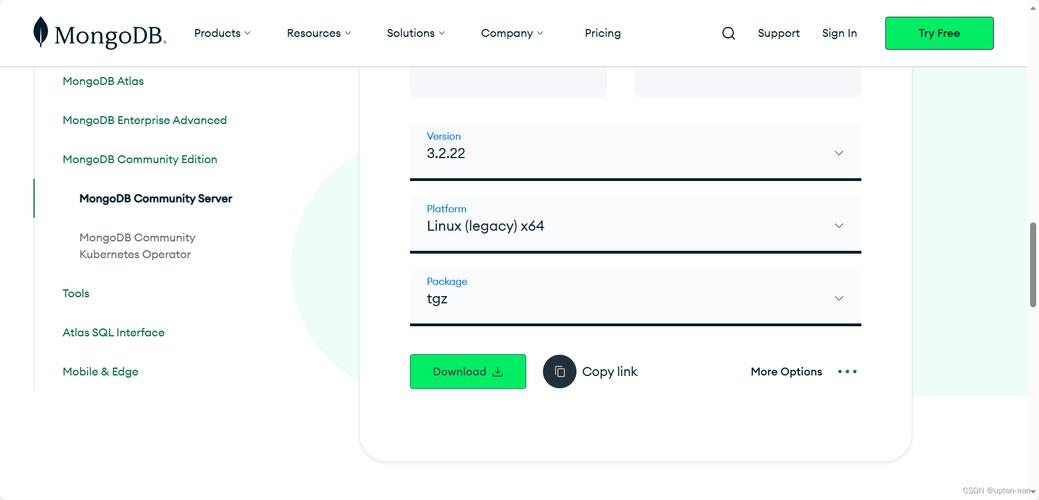Image resolution: width=1039 pixels, height=500 pixels.
Task: Open Tools in the sidebar
Action: pyautogui.click(x=76, y=293)
